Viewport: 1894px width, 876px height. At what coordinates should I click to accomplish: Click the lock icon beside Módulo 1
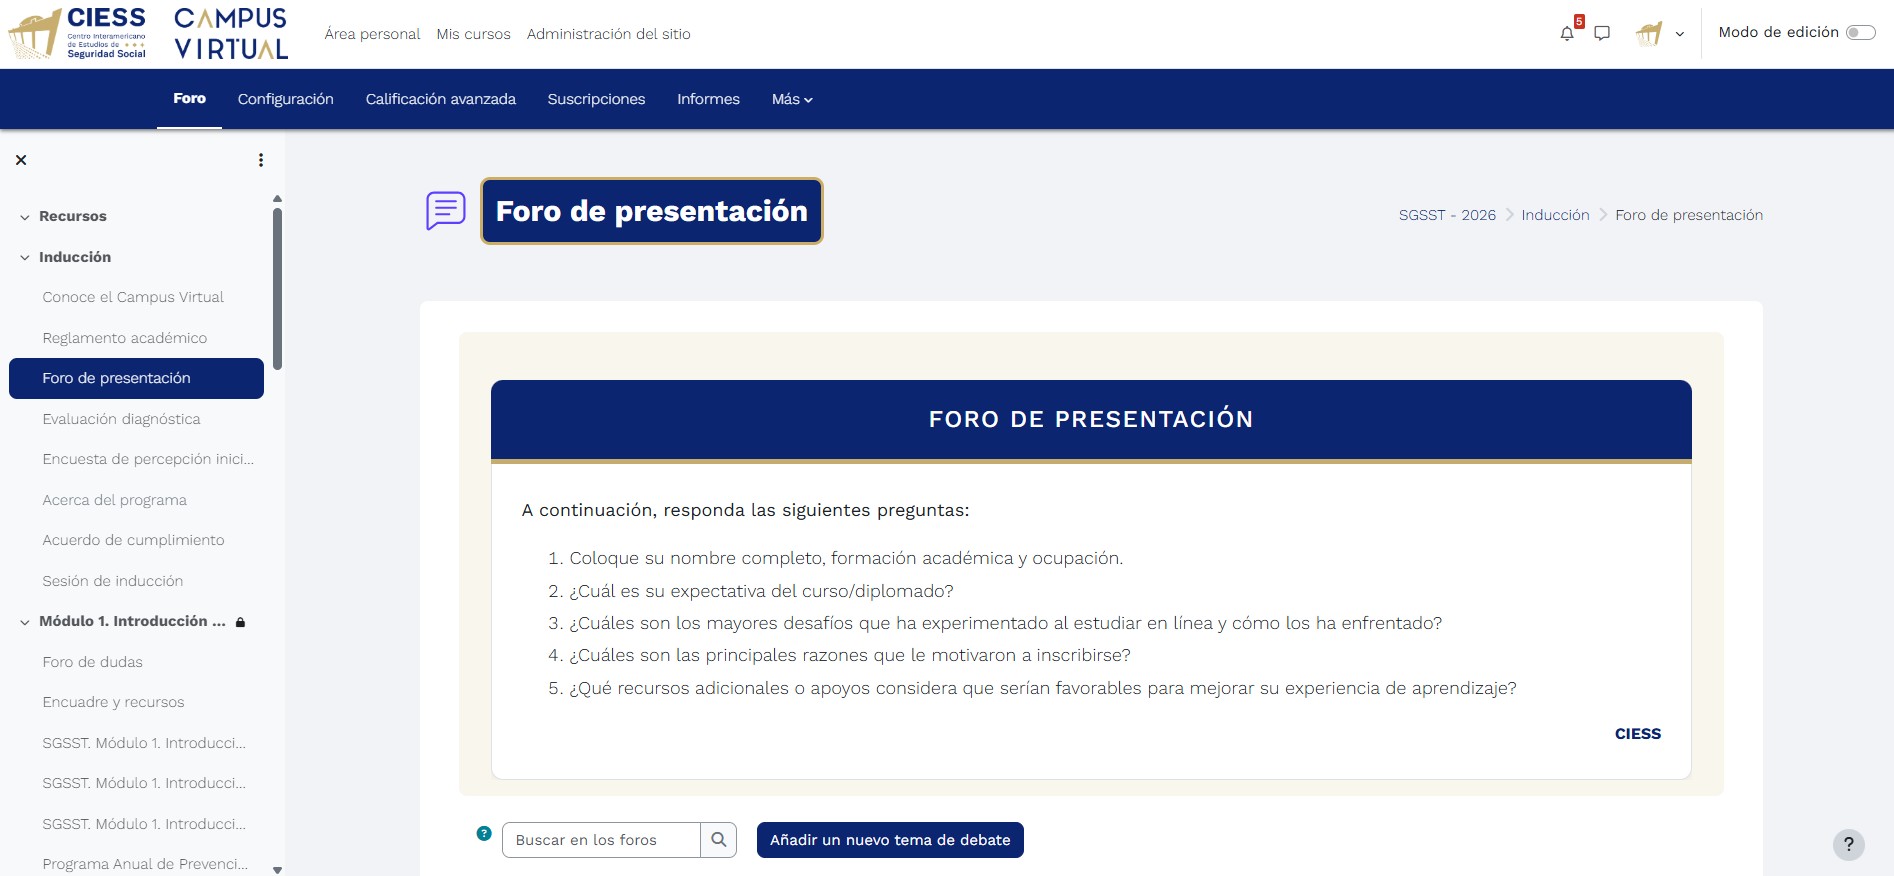point(240,622)
